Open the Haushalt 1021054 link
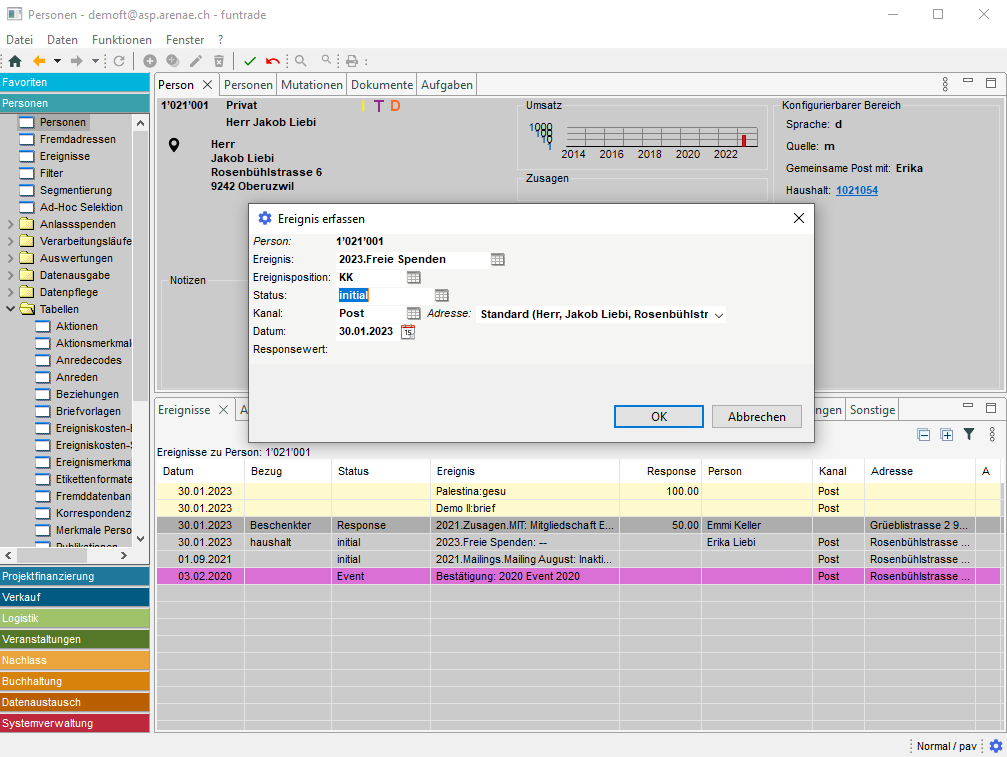Screen dimensions: 1007x757 pyautogui.click(x=857, y=190)
